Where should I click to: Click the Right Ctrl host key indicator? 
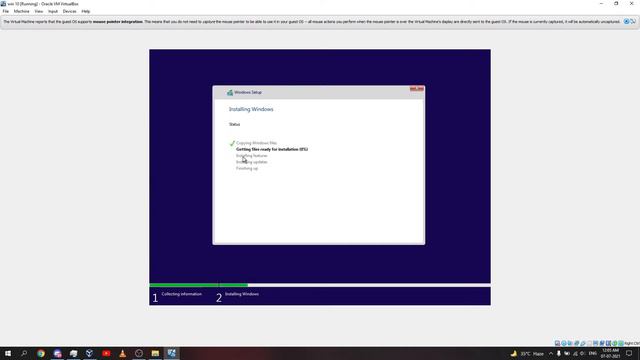[632, 343]
